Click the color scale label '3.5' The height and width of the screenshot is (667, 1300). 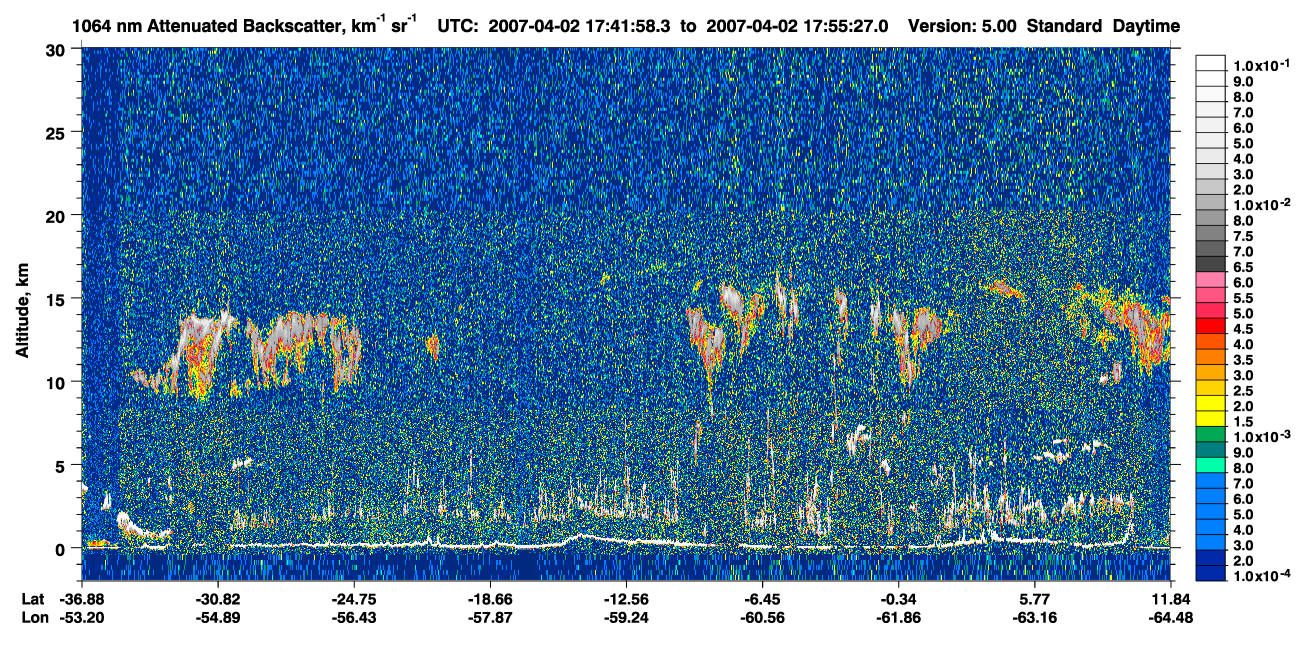coord(1243,361)
